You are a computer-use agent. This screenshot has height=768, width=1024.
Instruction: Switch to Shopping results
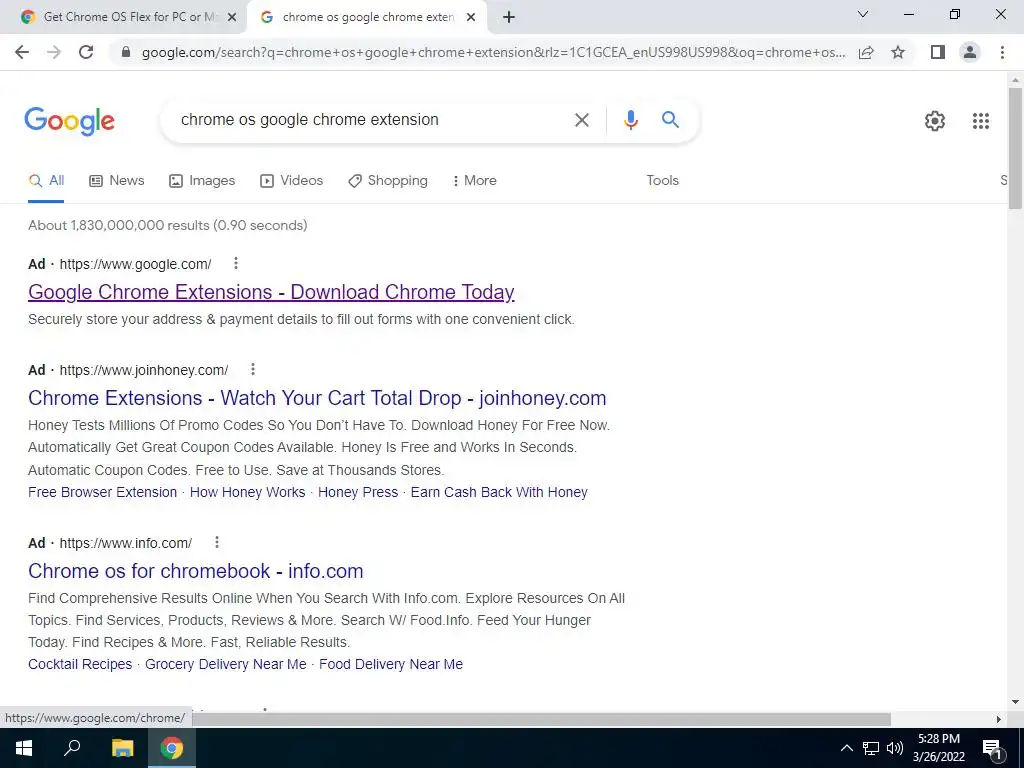(x=388, y=181)
